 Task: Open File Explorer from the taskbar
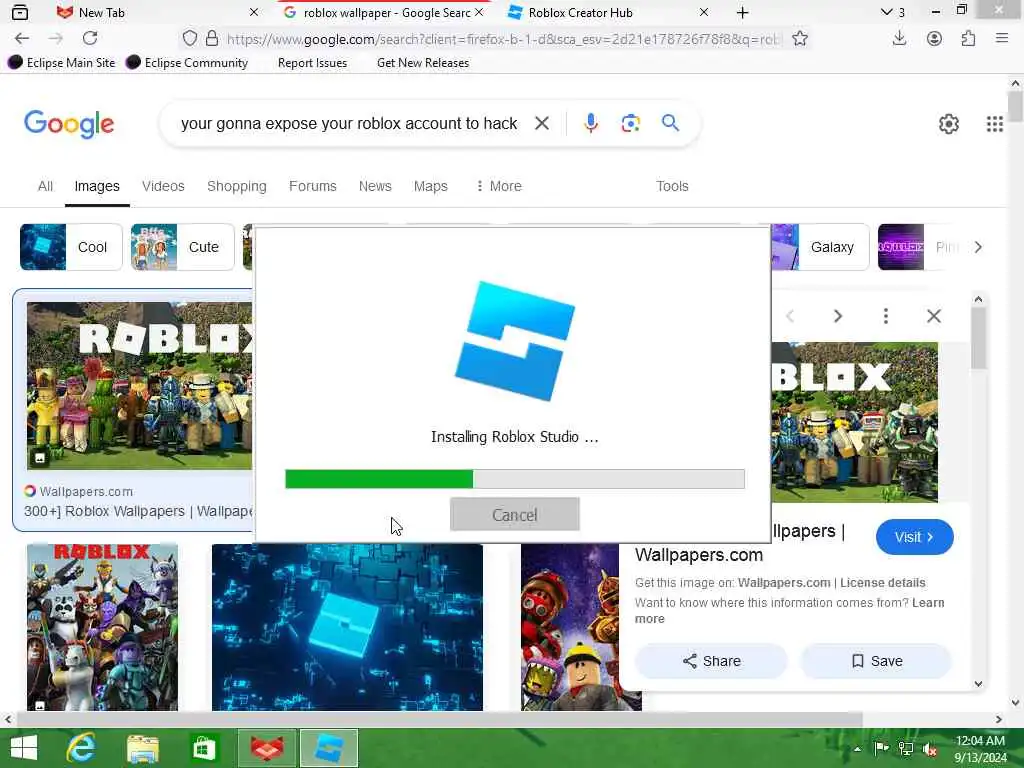142,749
